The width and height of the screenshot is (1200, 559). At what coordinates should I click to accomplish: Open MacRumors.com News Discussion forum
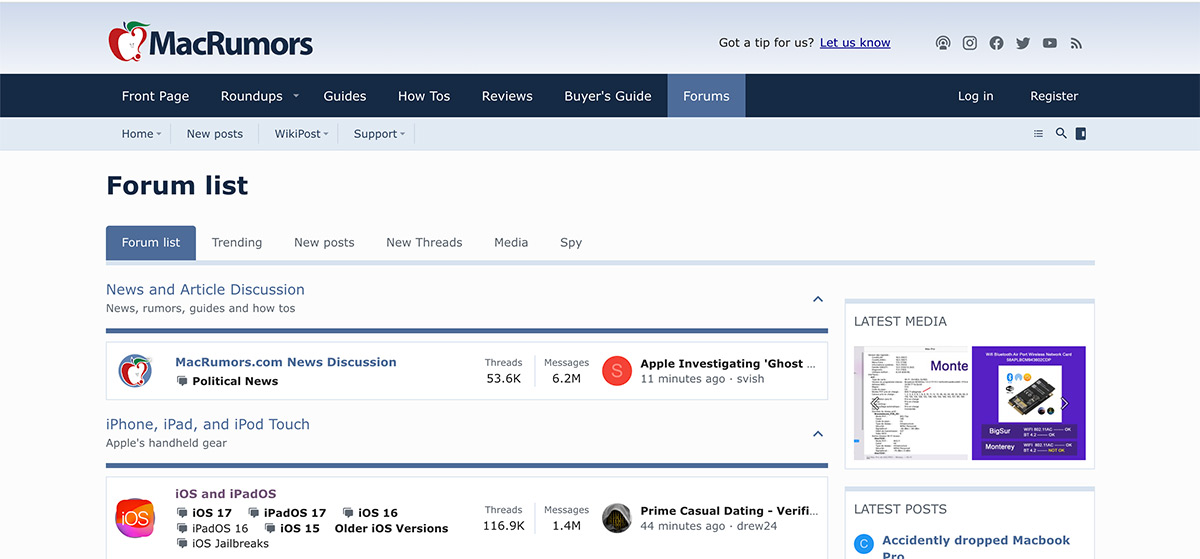point(286,362)
